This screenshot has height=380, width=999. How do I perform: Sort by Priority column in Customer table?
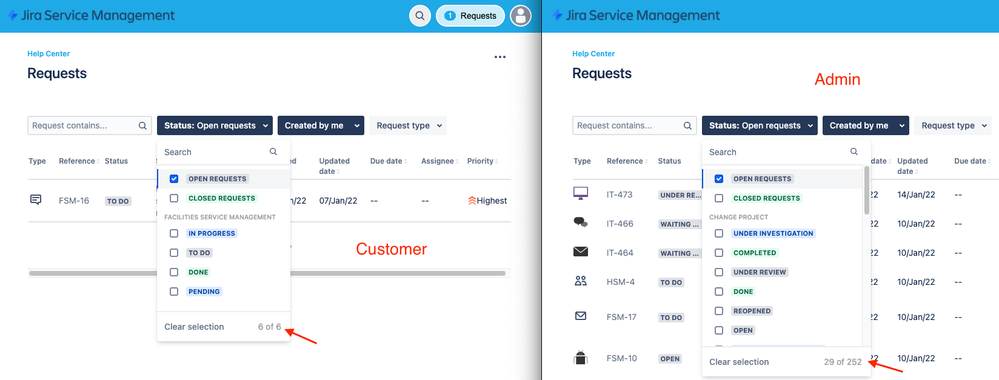[x=482, y=161]
